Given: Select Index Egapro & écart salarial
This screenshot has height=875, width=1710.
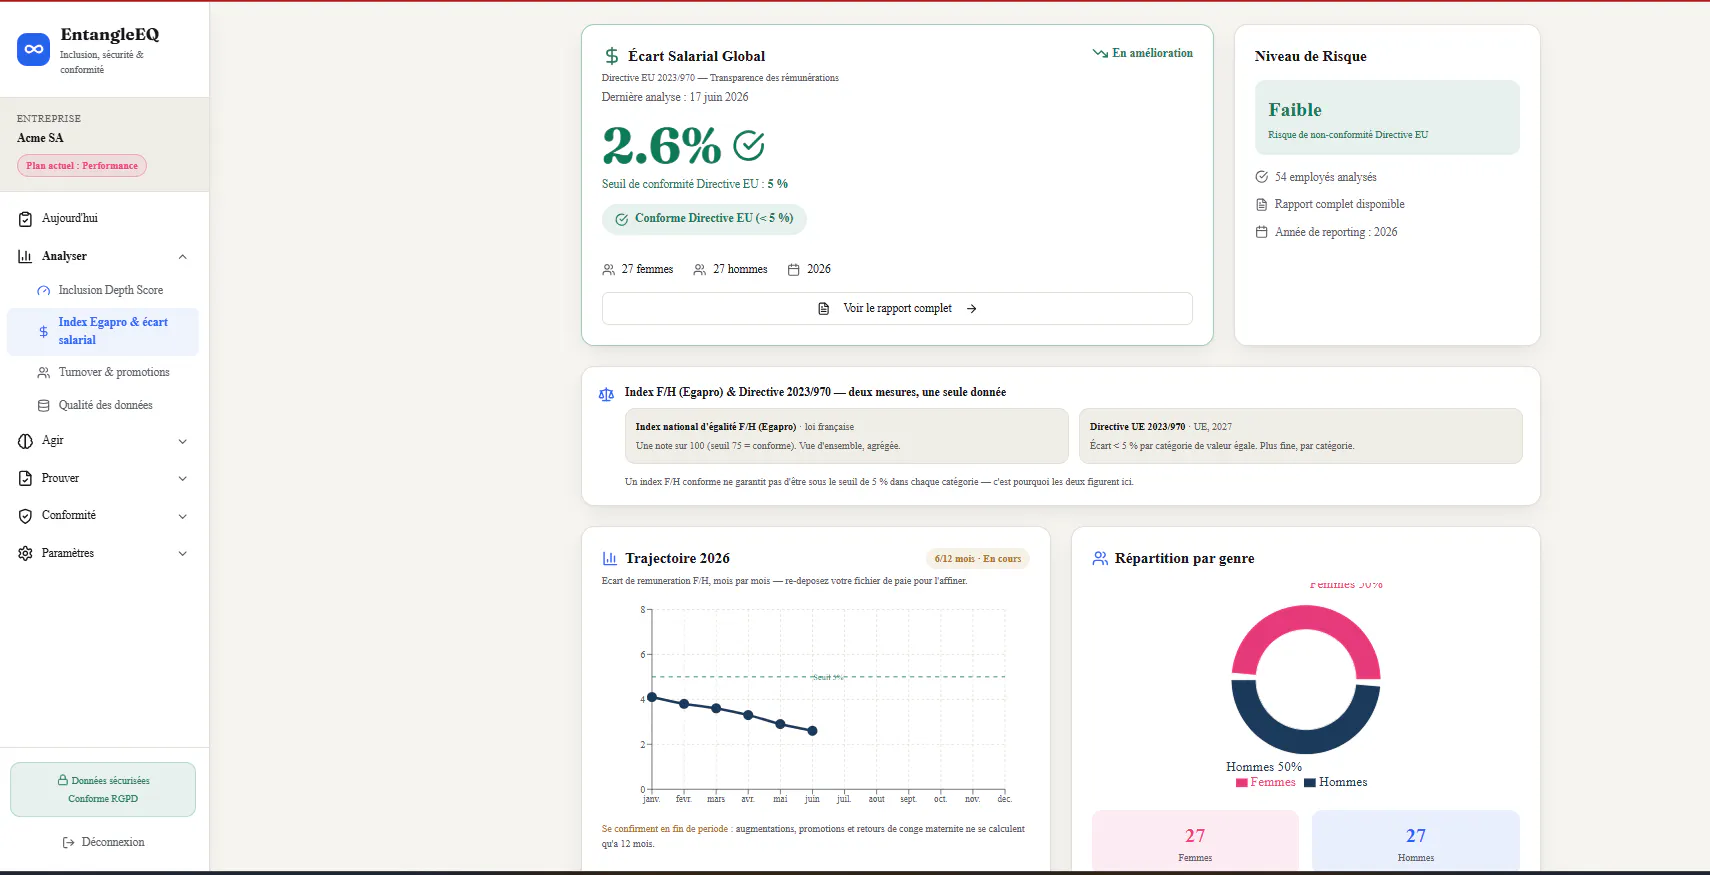Looking at the screenshot, I should (103, 332).
